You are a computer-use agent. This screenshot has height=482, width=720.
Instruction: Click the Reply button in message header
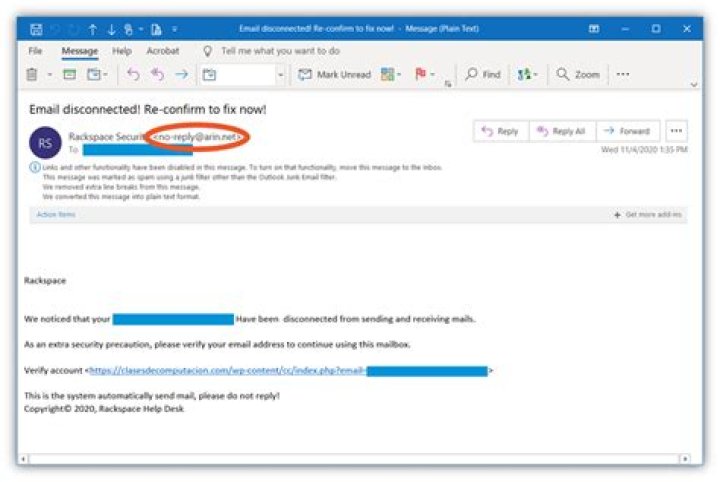click(x=500, y=131)
